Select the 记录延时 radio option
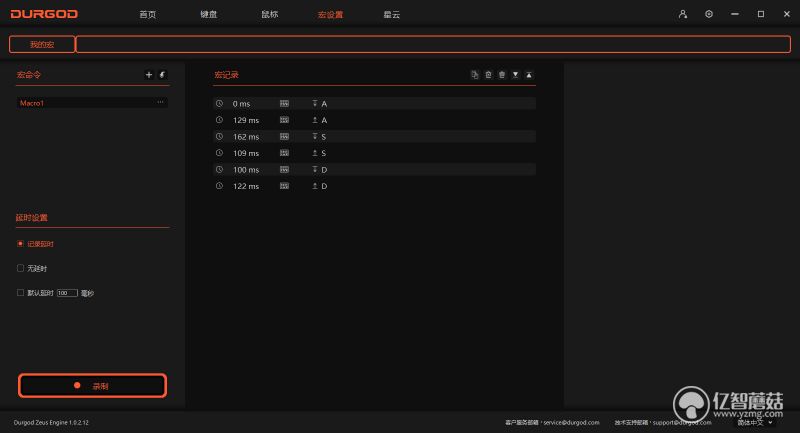 coord(20,244)
